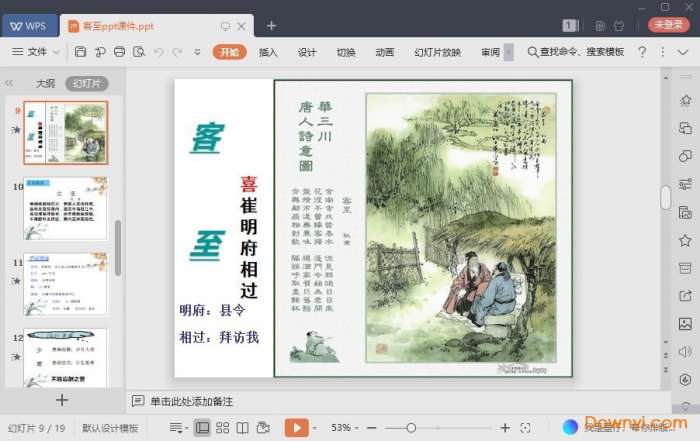
Task: Collapse the slide panel with double chevron
Action: (x=9, y=83)
